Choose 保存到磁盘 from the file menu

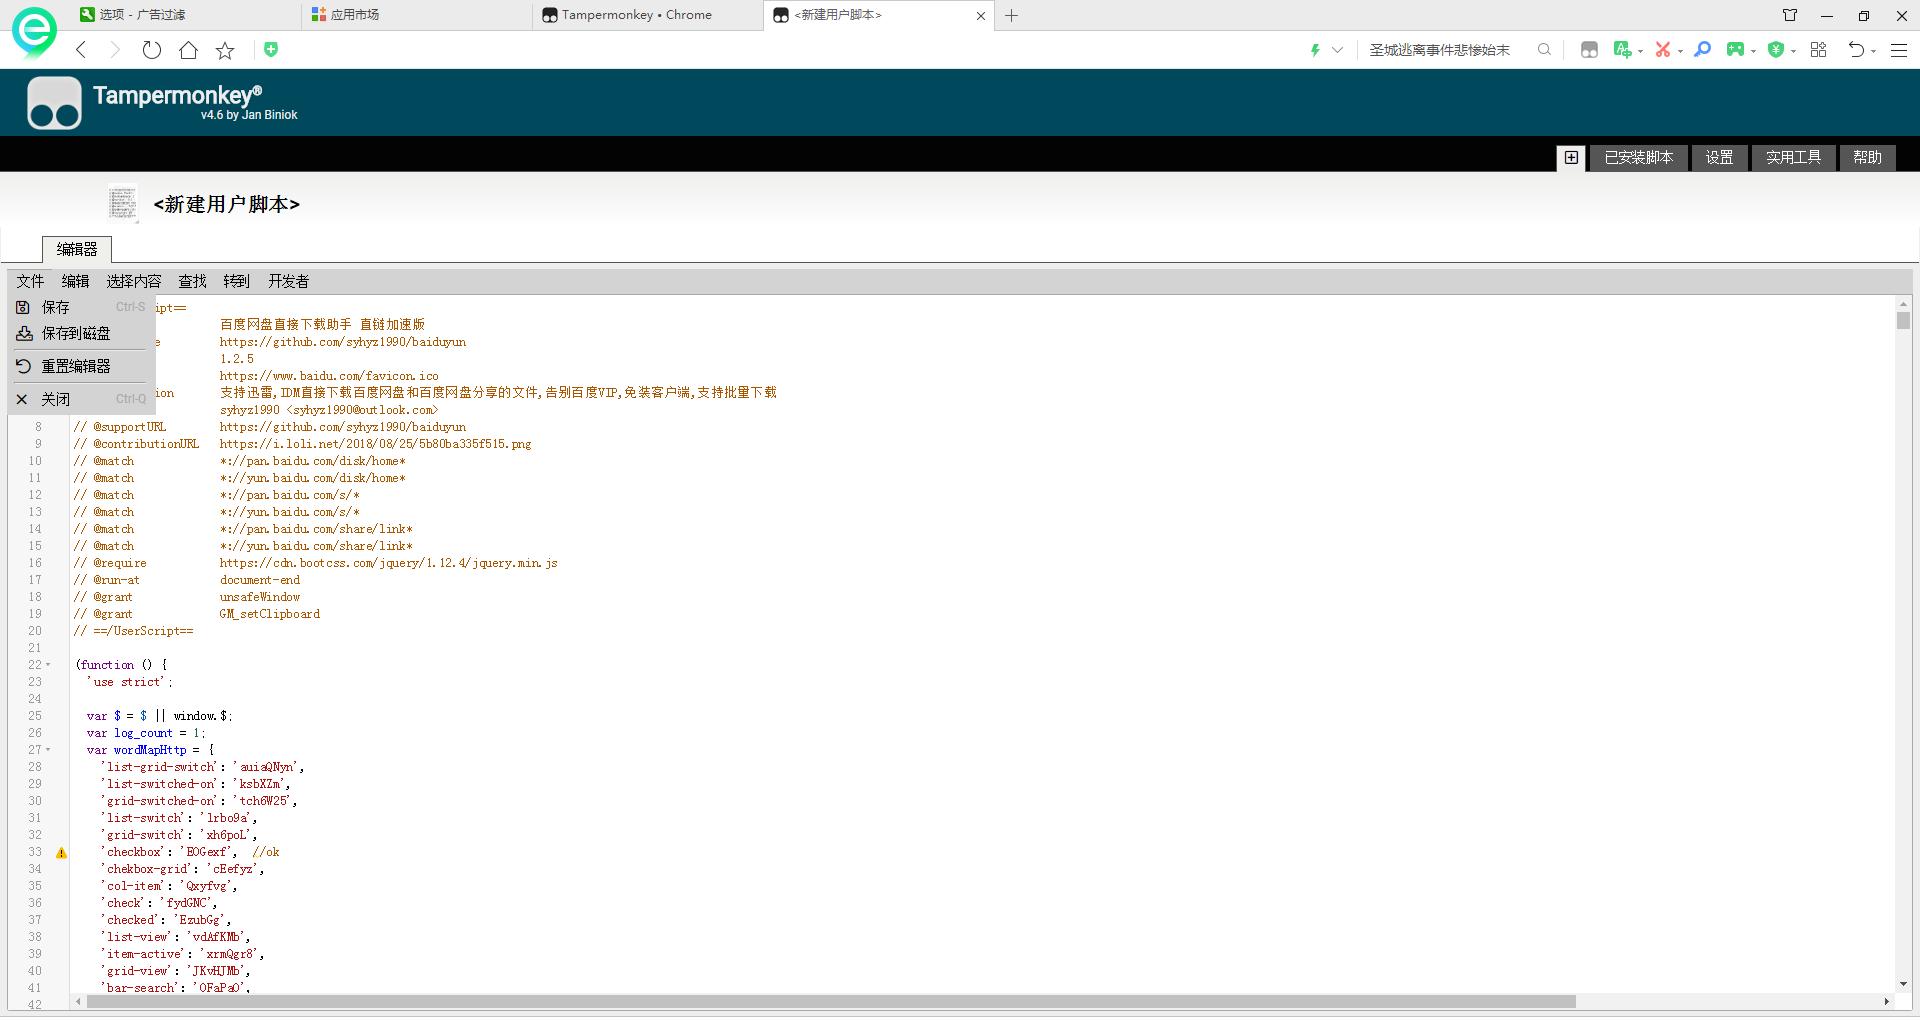(x=82, y=334)
